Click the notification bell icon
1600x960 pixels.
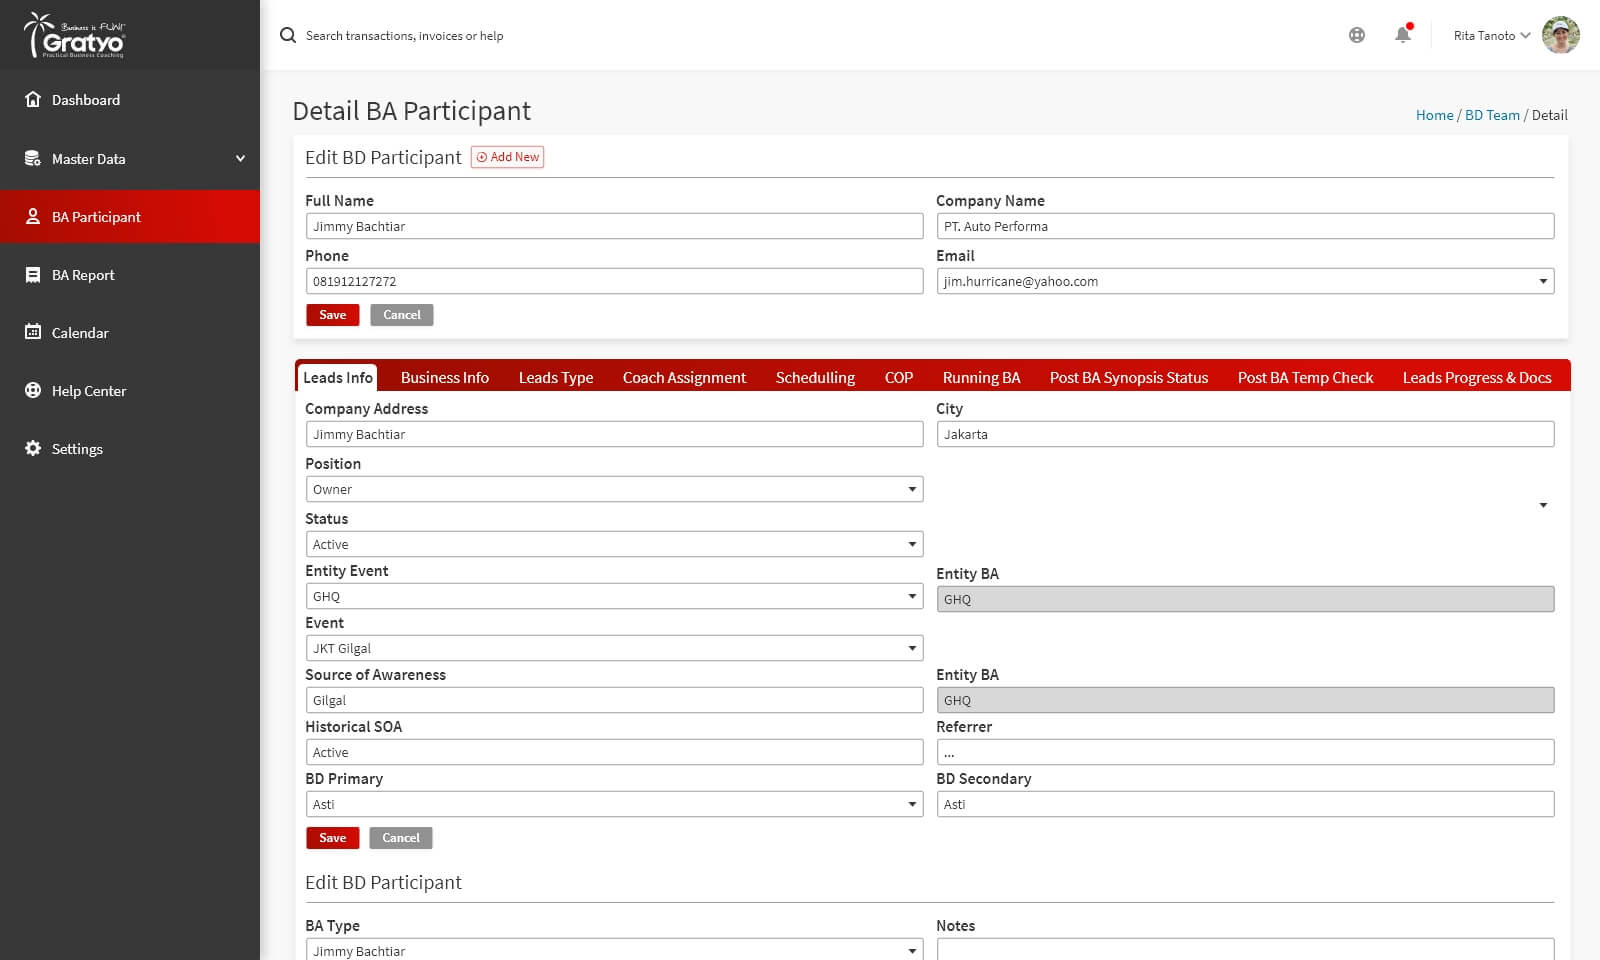tap(1403, 35)
